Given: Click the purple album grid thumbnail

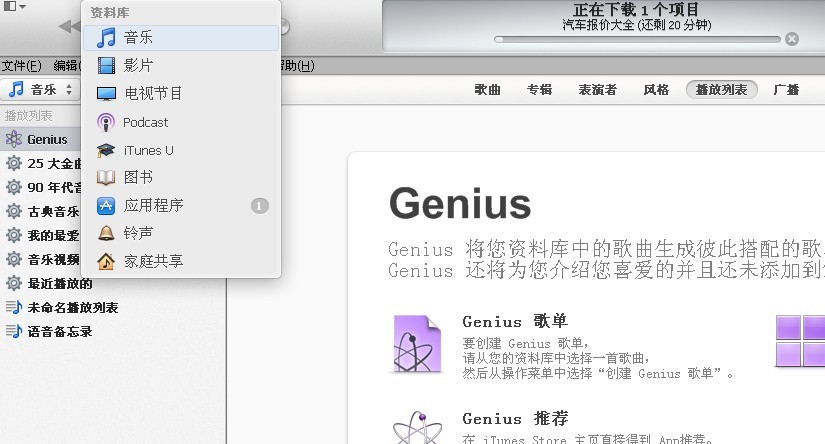Looking at the screenshot, I should click(800, 341).
